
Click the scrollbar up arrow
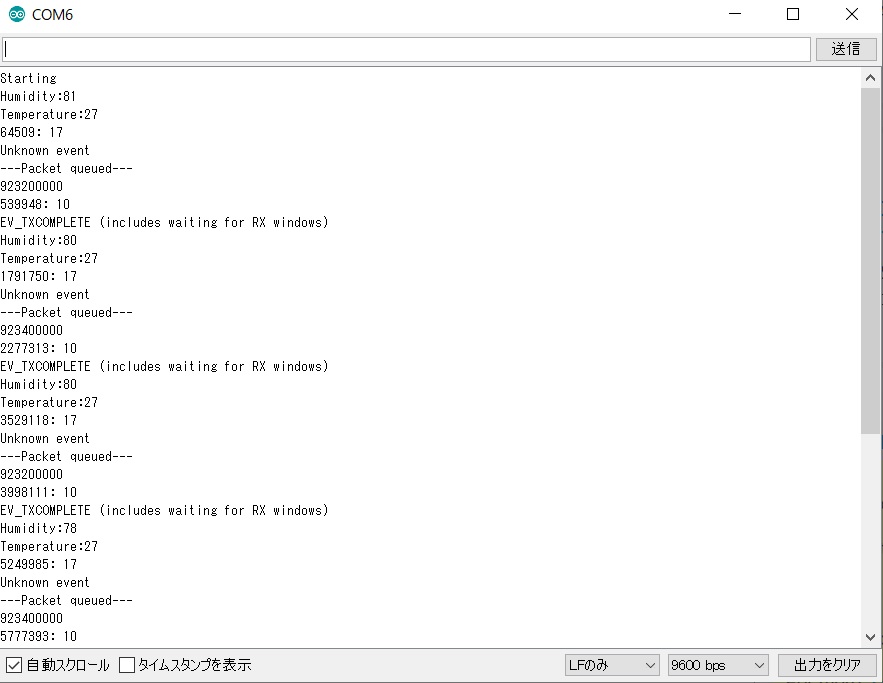tap(870, 78)
